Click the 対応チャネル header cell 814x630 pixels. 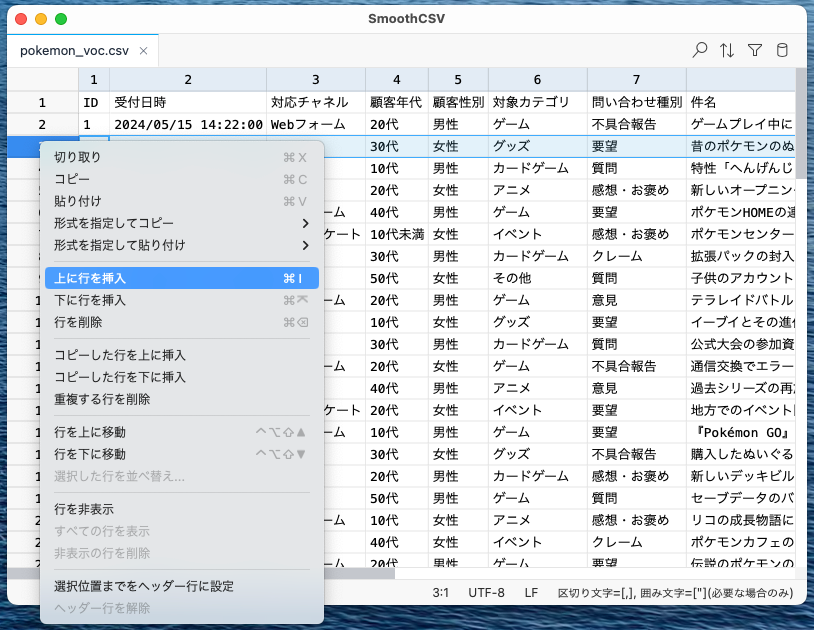(316, 103)
